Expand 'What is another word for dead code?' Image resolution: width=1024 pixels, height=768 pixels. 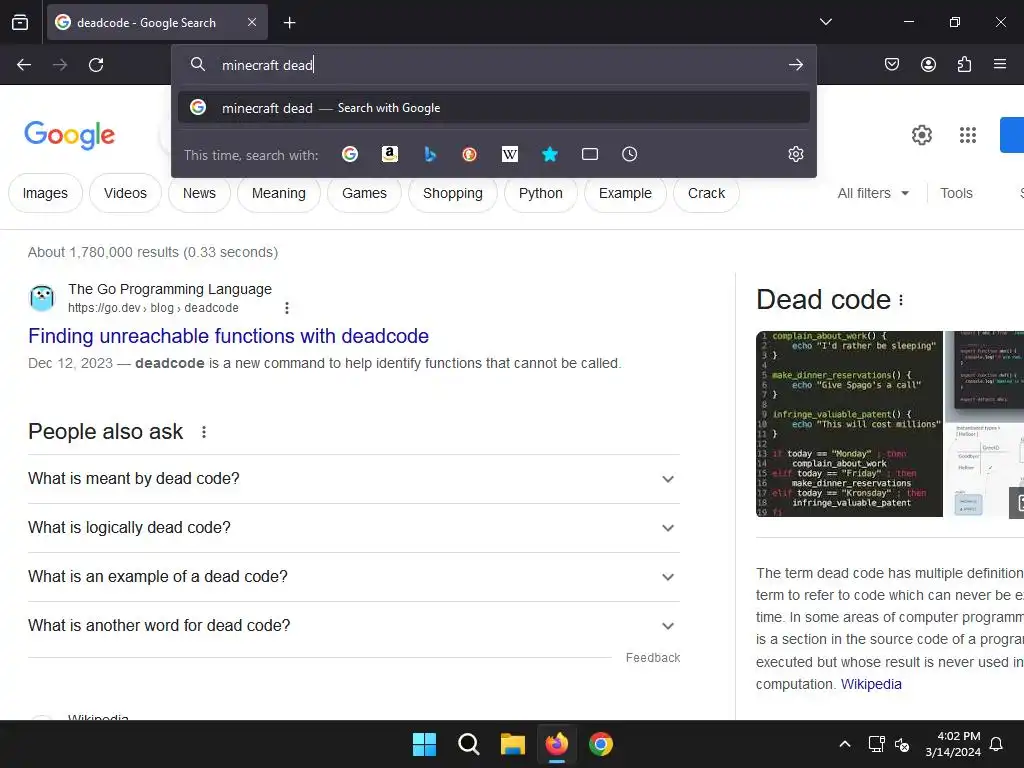[354, 626]
